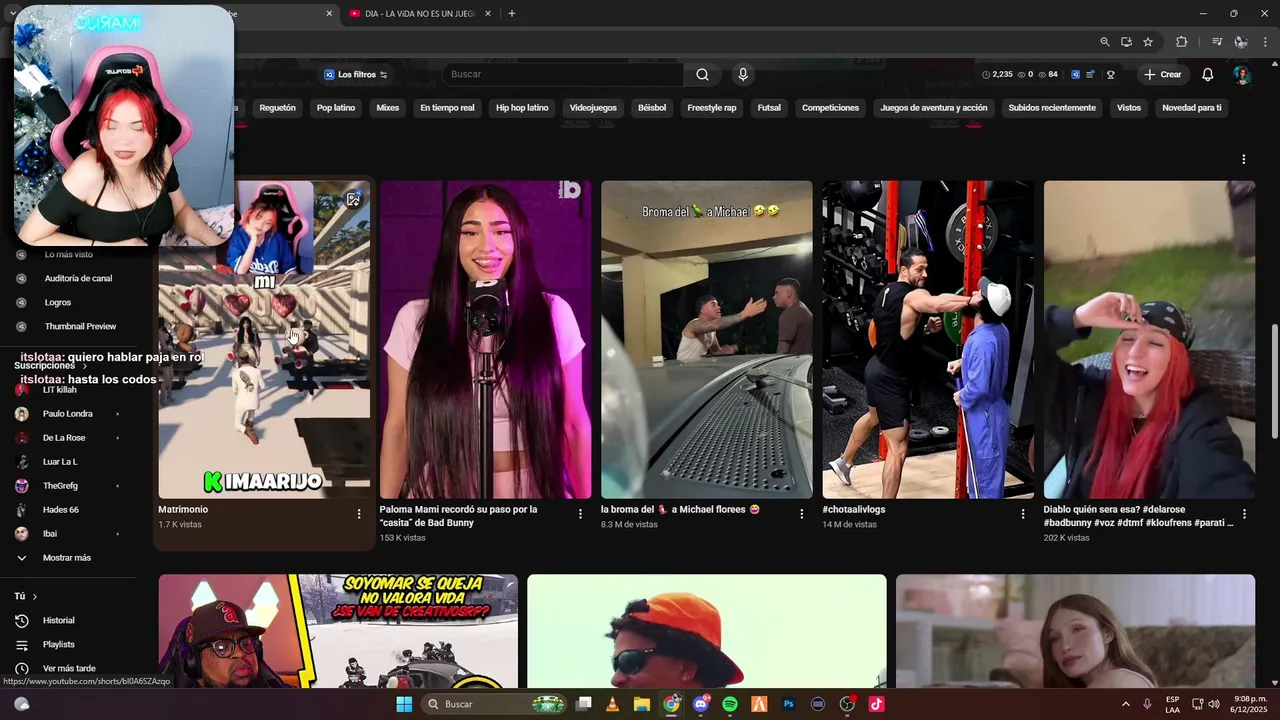1280x720 pixels.
Task: Open options for Diablo quién sera esa short
Action: 1244,514
